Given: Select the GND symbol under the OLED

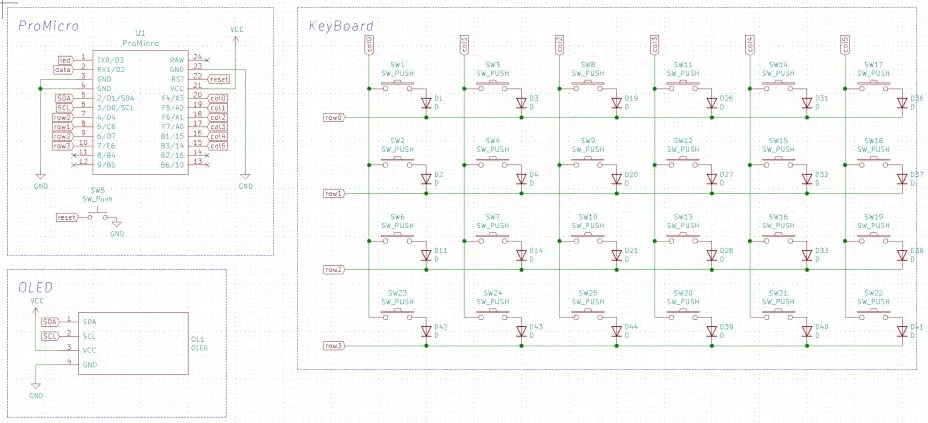Looking at the screenshot, I should click(37, 386).
